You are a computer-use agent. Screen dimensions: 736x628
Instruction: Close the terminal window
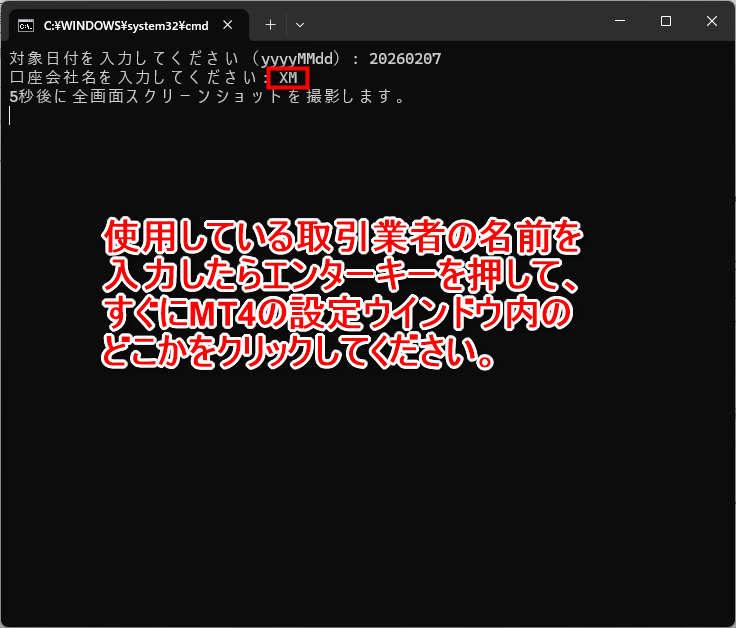[x=711, y=21]
